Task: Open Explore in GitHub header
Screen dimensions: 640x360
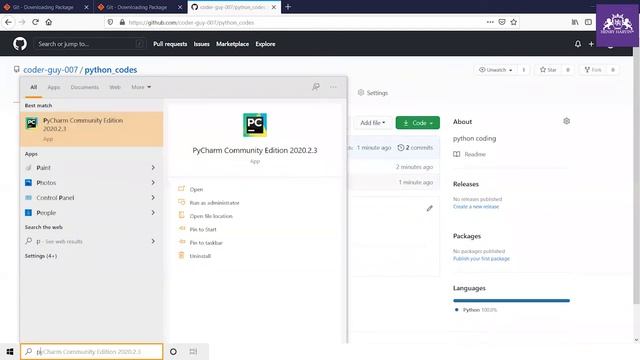Action: (265, 44)
